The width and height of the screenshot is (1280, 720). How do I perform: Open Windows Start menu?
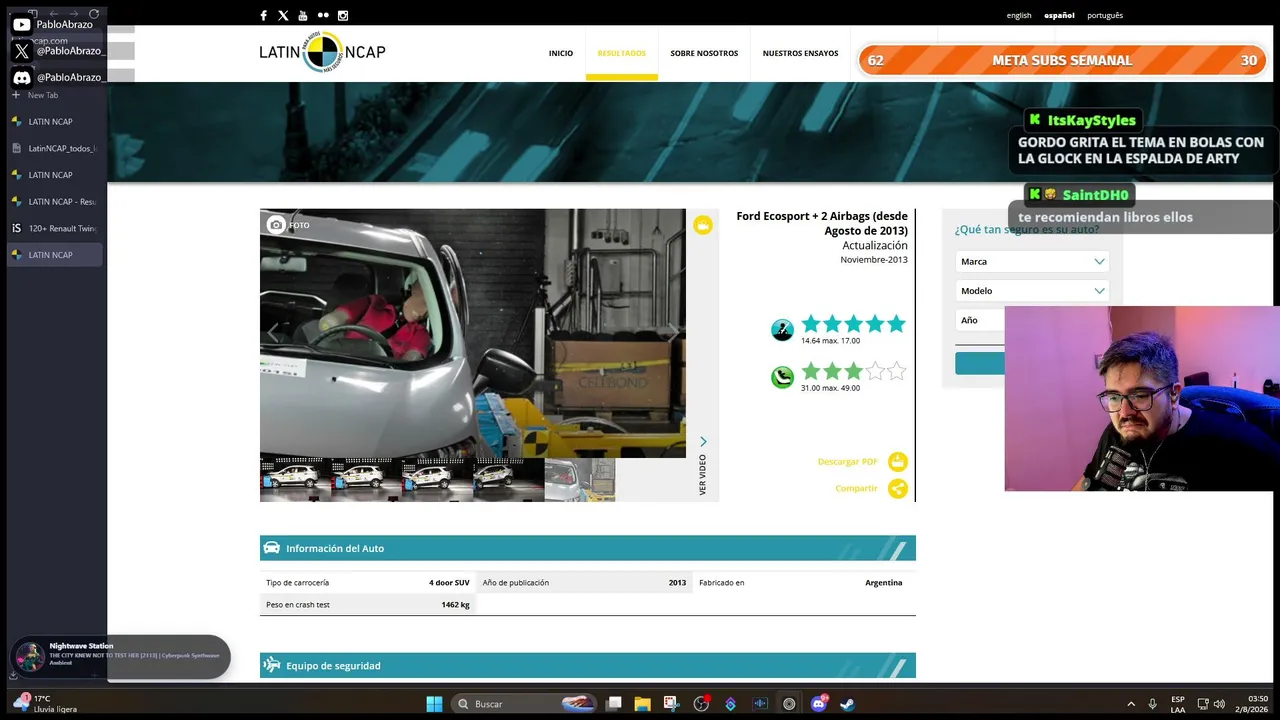pos(434,704)
